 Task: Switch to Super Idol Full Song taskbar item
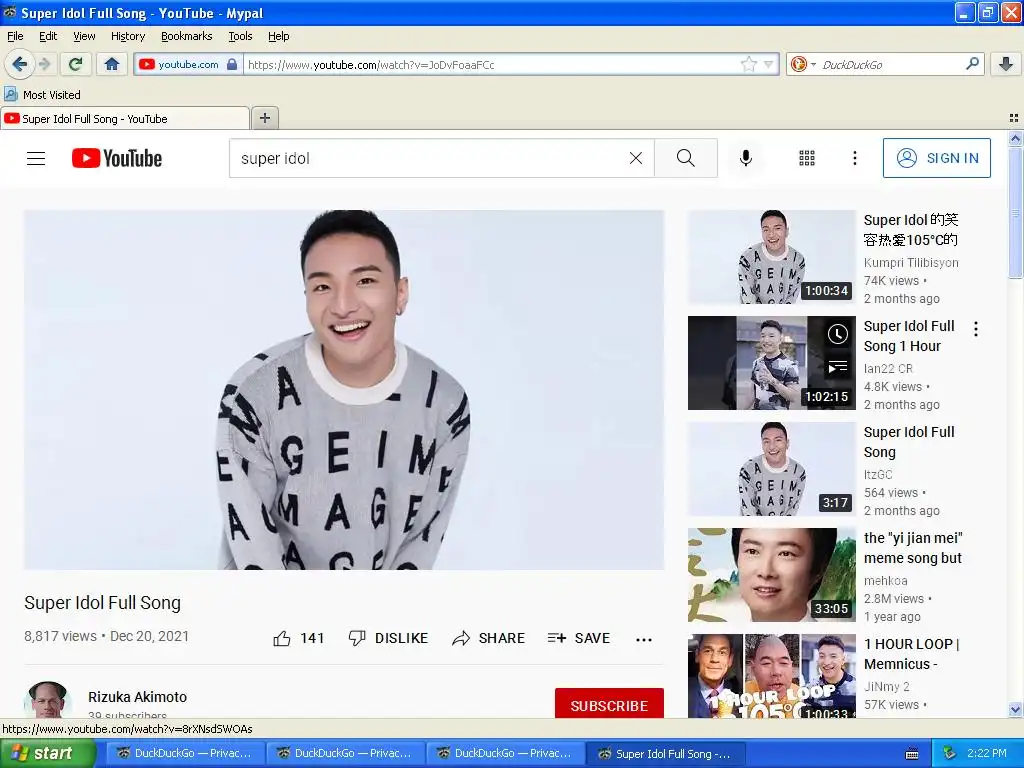tap(665, 753)
